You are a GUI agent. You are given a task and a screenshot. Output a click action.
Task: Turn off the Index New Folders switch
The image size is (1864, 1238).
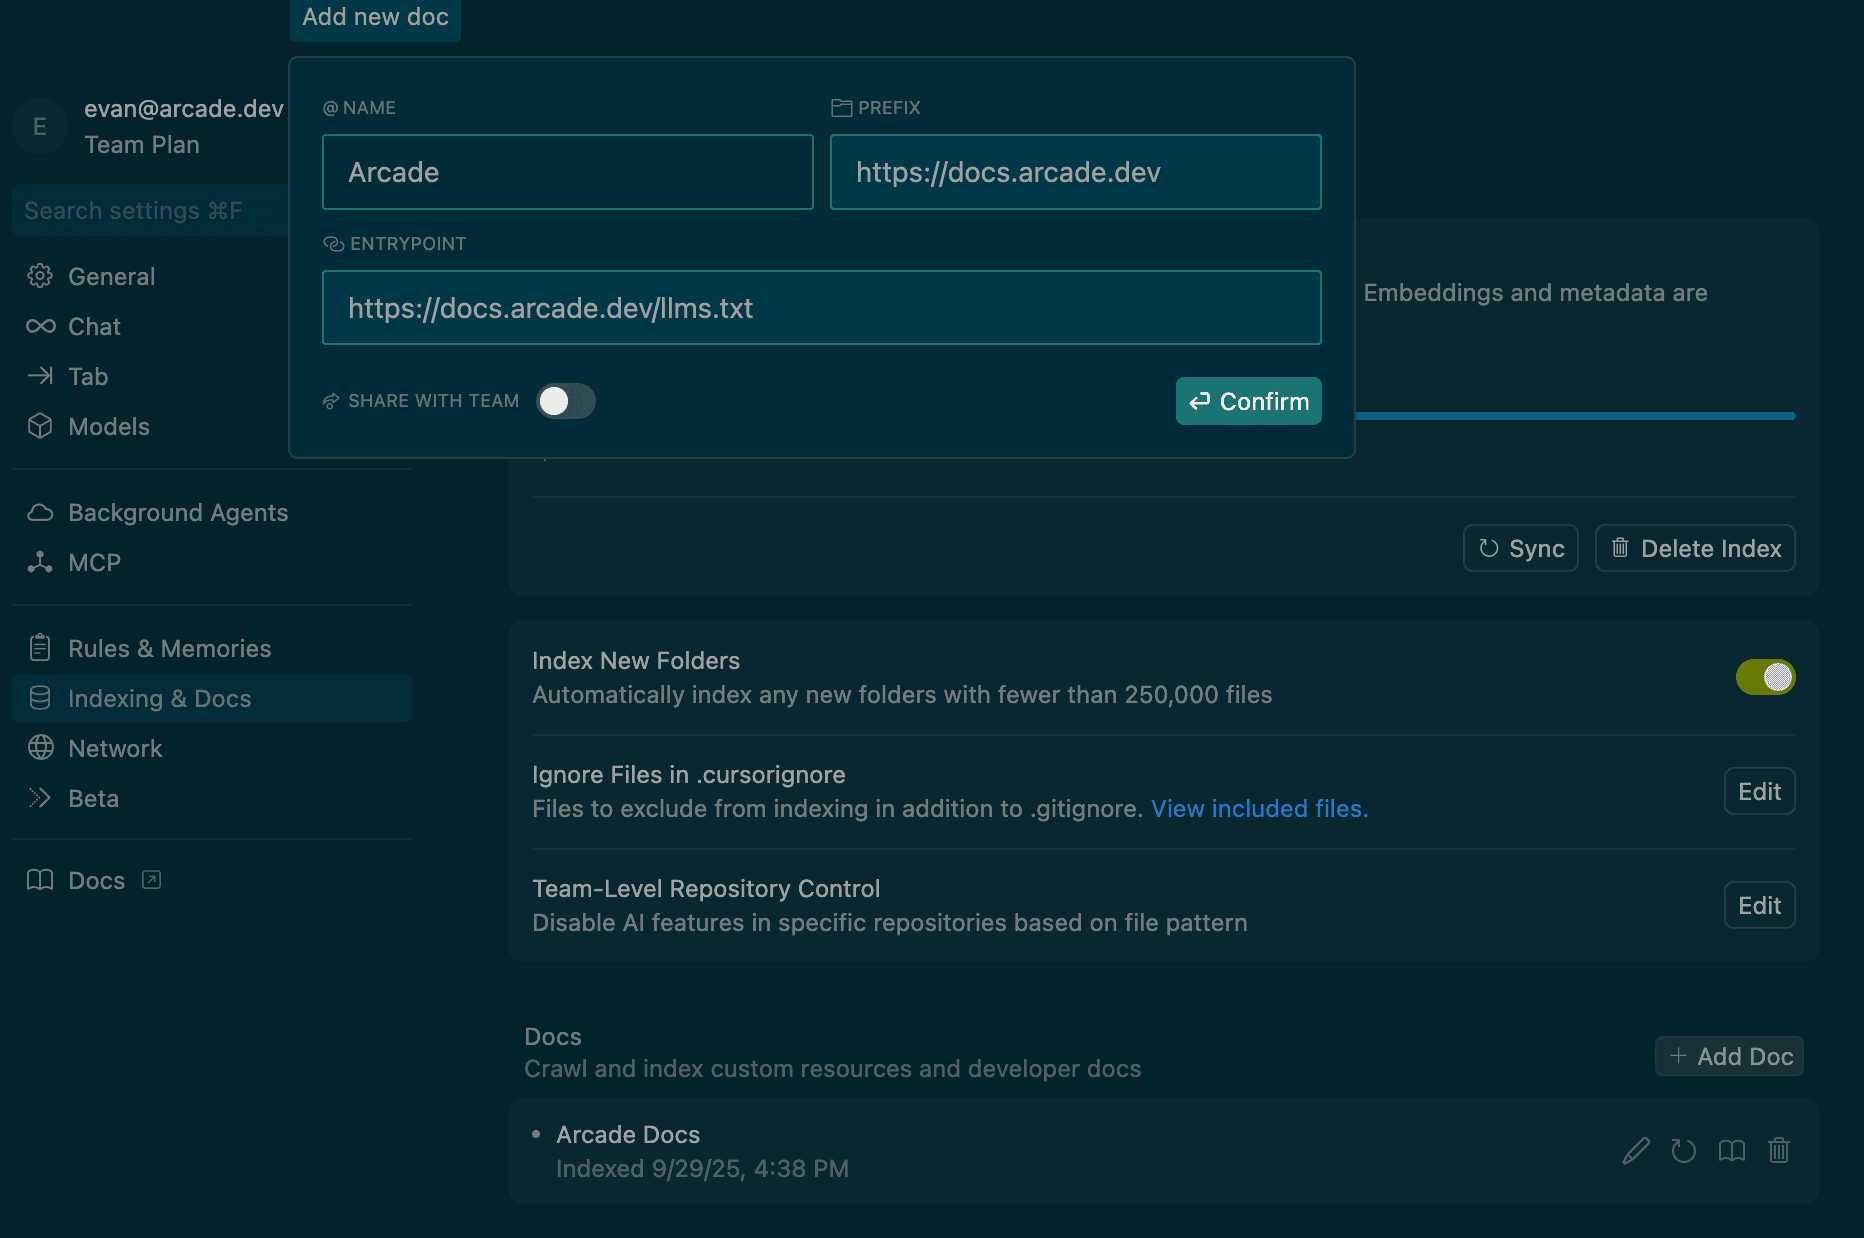(1765, 677)
